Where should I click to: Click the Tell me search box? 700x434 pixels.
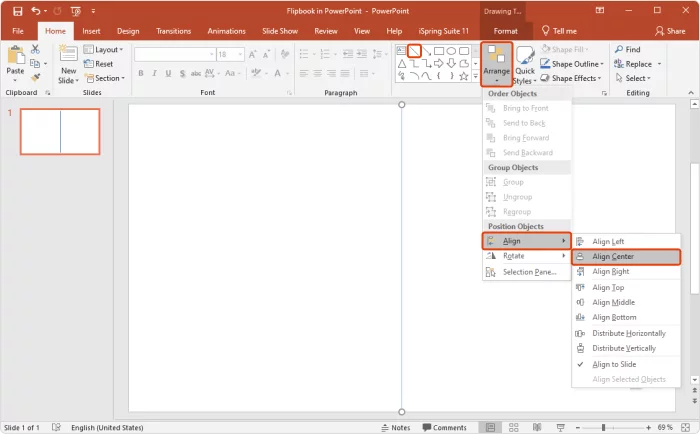[559, 31]
